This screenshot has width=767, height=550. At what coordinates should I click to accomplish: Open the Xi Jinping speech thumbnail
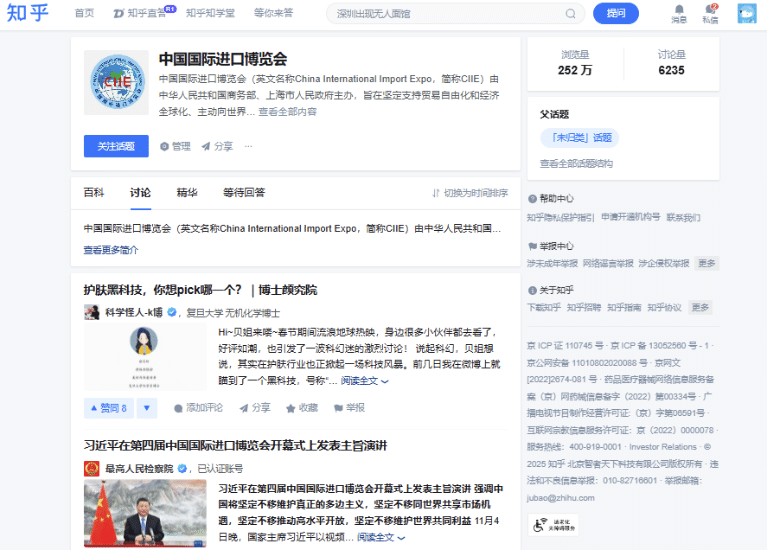point(145,513)
